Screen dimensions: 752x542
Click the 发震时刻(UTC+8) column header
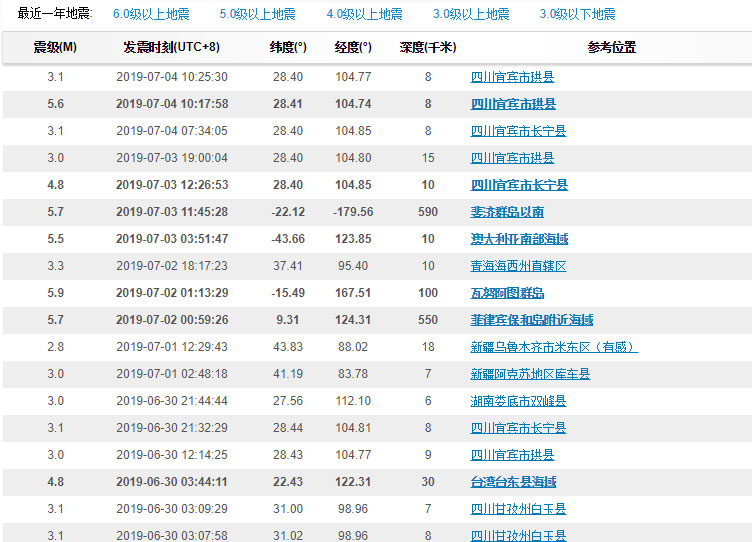(171, 47)
